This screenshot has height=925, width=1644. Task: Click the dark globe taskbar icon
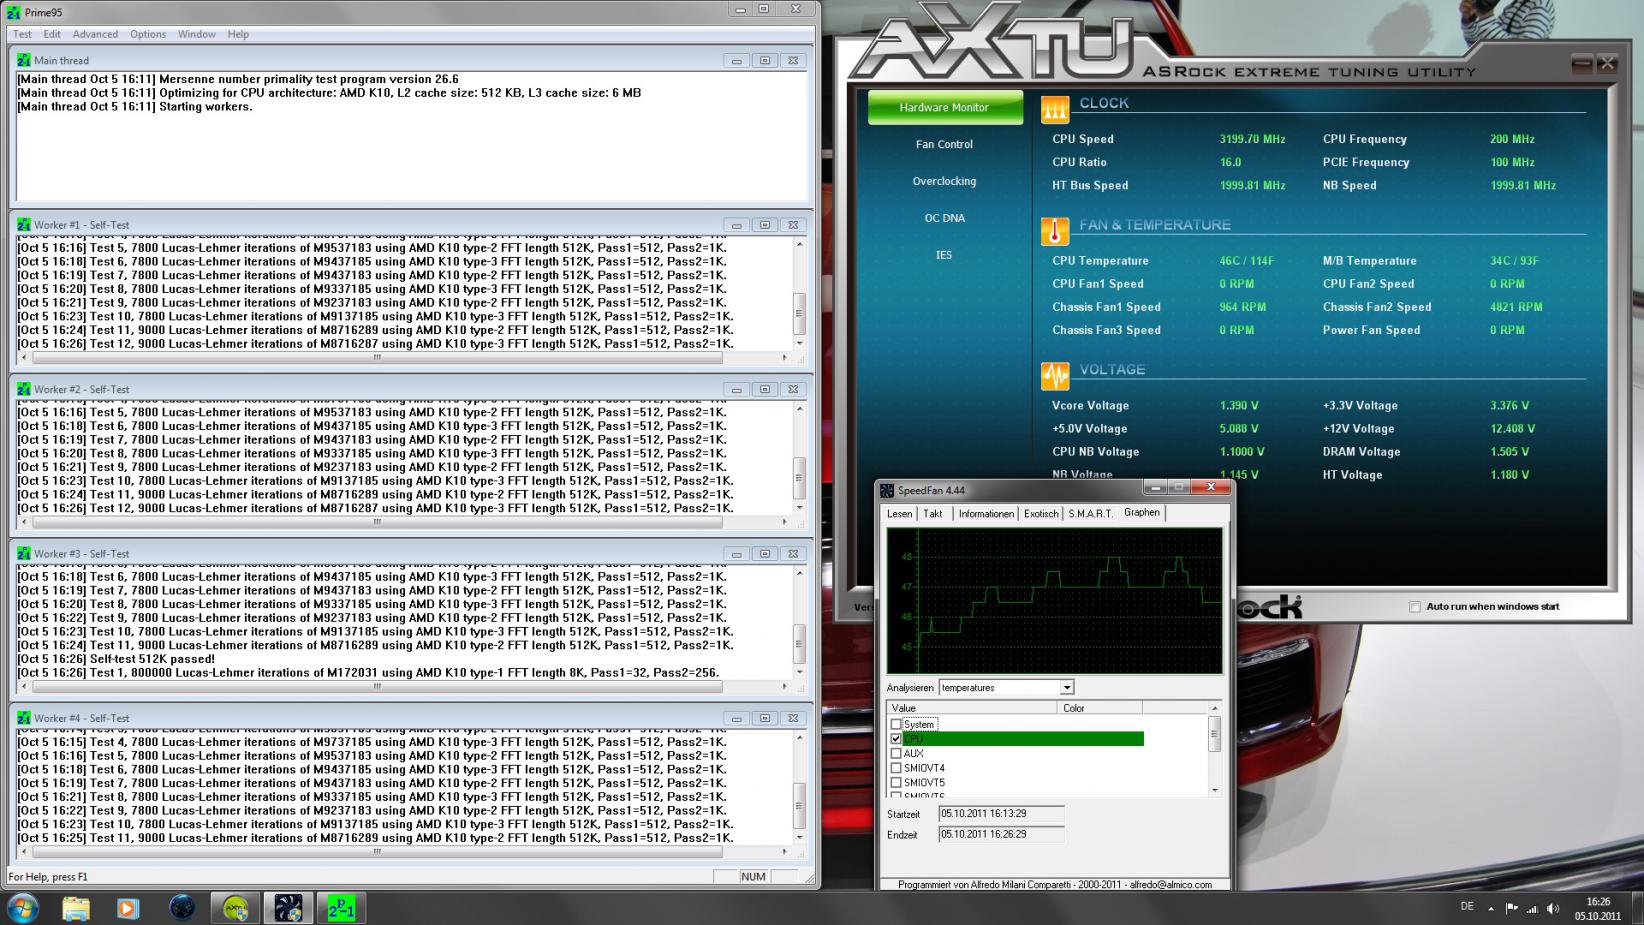pyautogui.click(x=182, y=908)
